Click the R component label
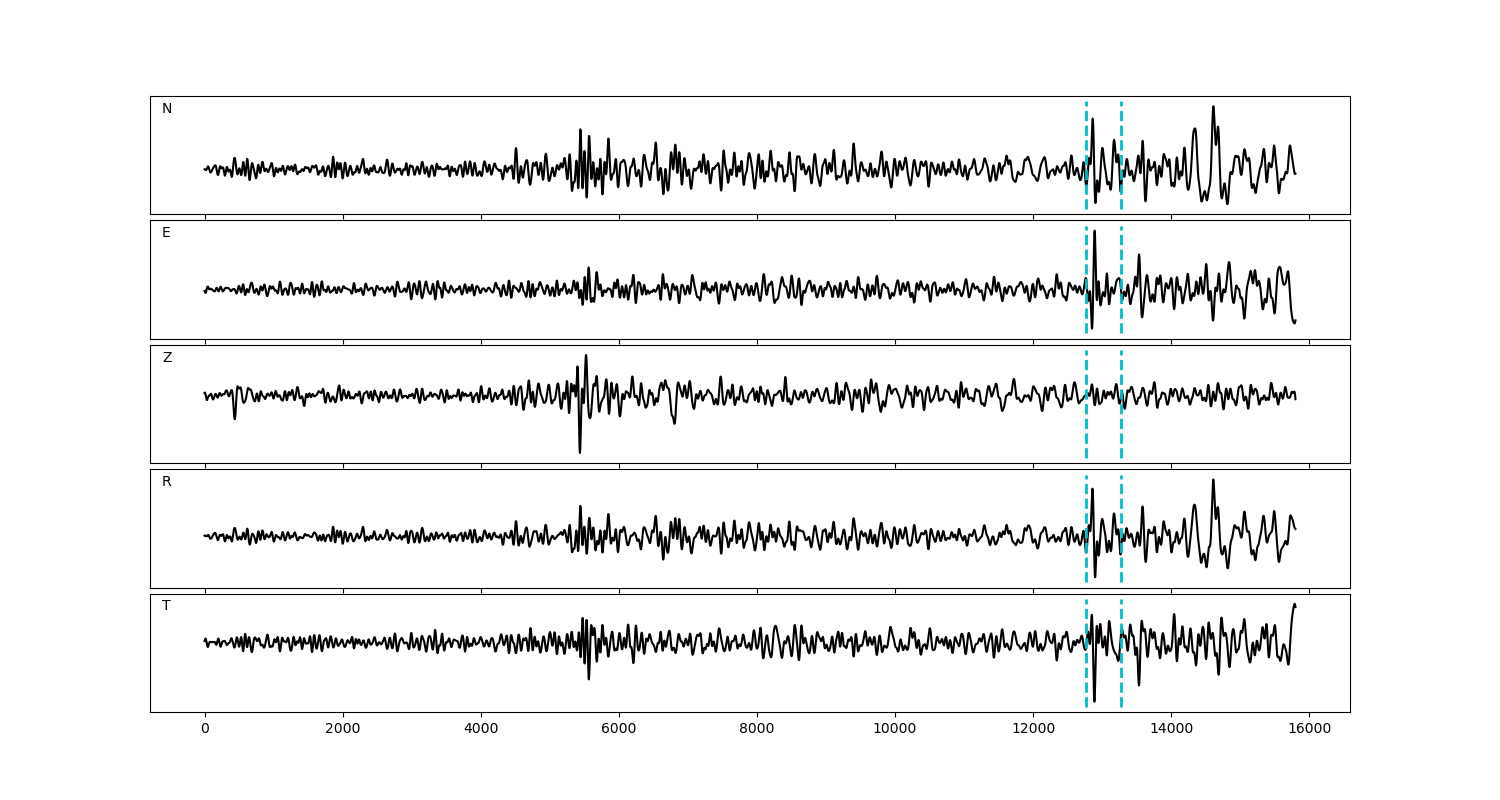 tap(167, 482)
